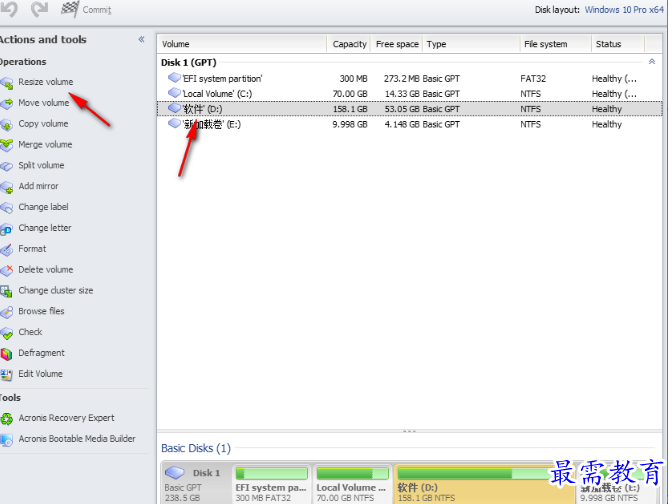Click the Change letter icon

tap(7, 228)
